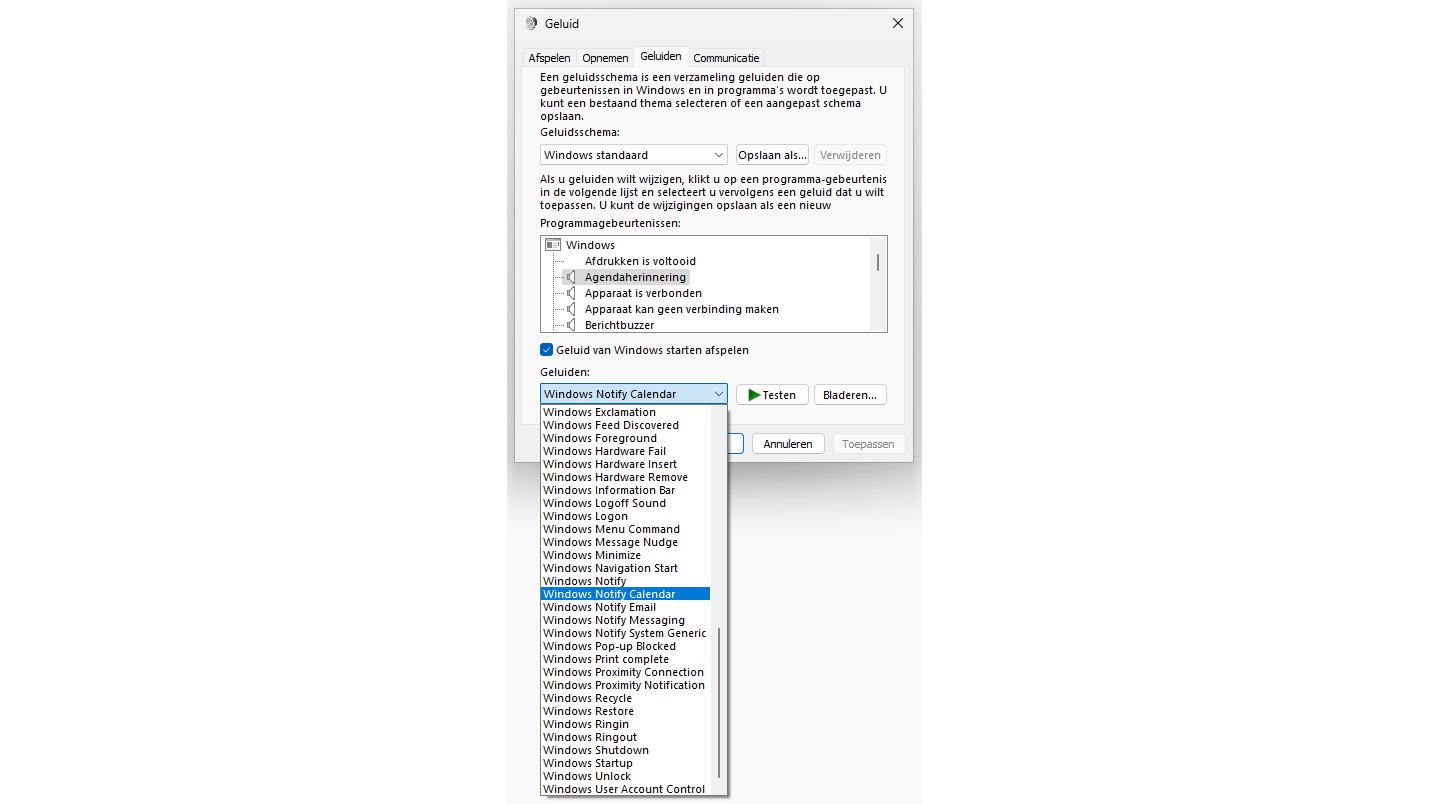Choose Windows Notify Email sound
Image resolution: width=1429 pixels, height=804 pixels.
(x=626, y=607)
